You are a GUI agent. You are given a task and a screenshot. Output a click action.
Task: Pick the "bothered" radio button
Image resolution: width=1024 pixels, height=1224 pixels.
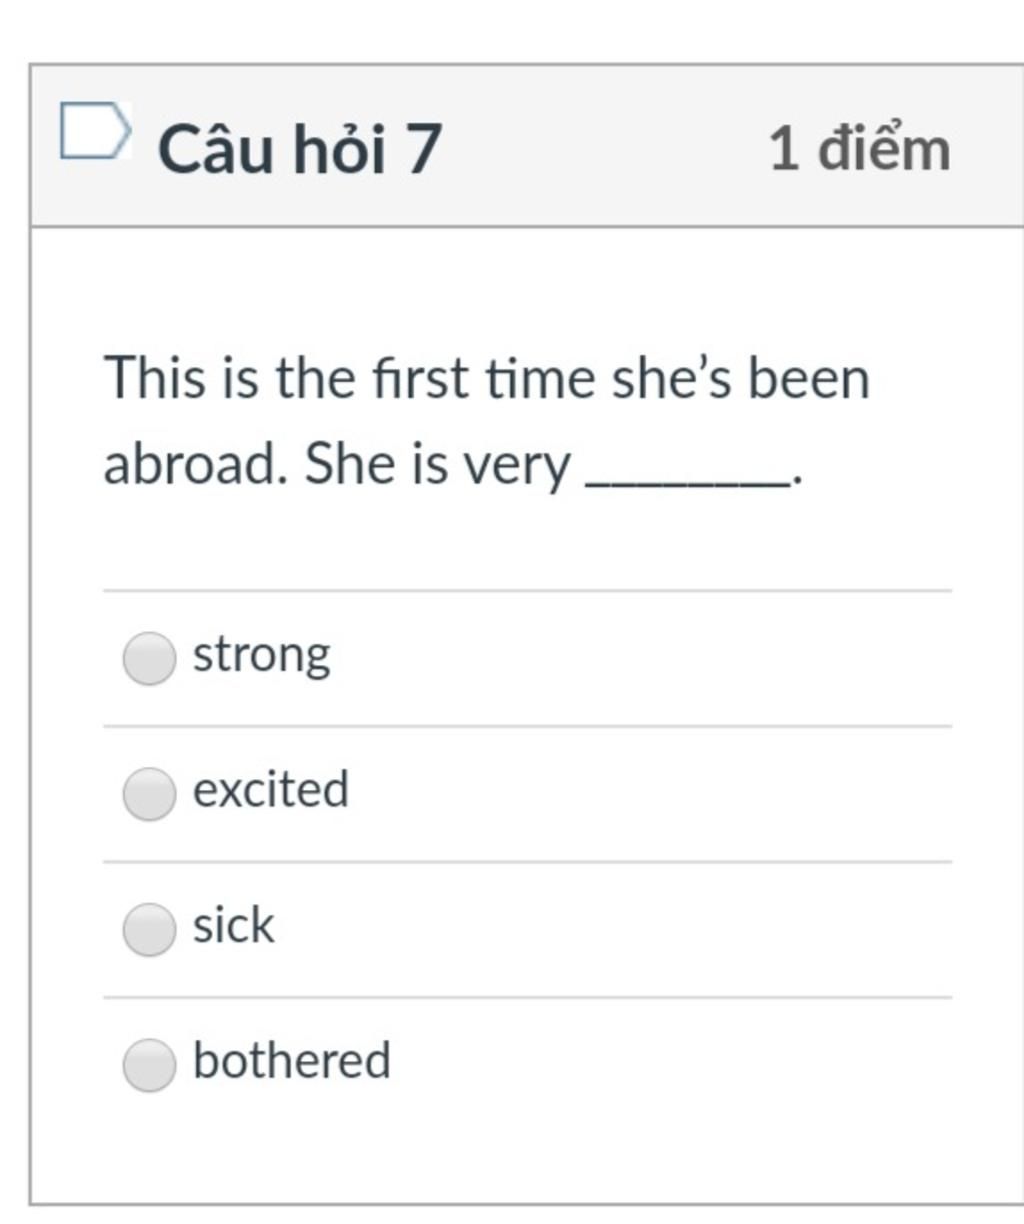point(149,1064)
